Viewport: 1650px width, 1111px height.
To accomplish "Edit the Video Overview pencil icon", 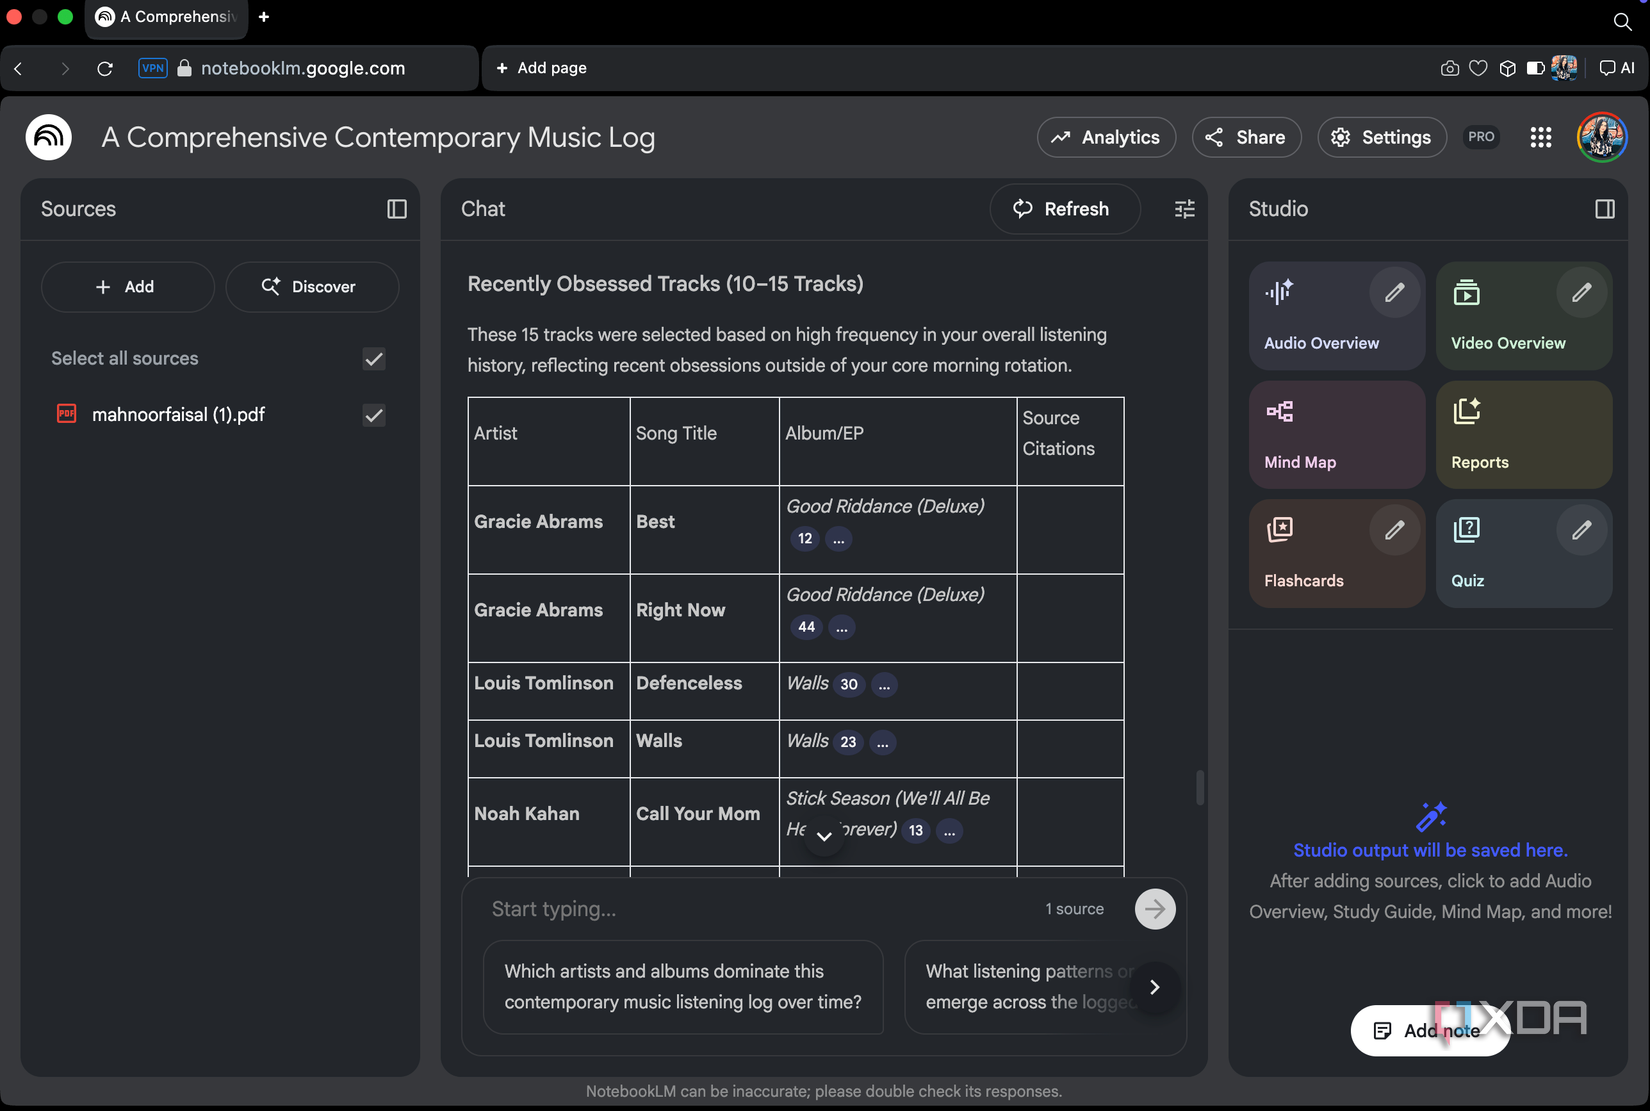I will (x=1581, y=293).
